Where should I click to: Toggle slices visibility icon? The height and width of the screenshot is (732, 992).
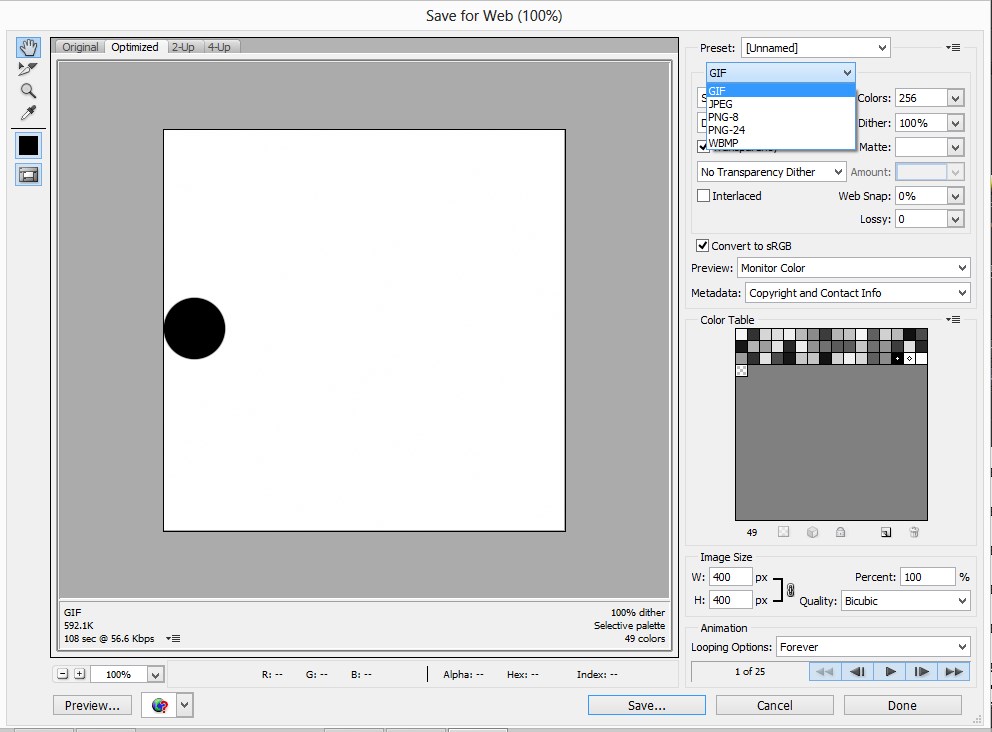click(28, 175)
